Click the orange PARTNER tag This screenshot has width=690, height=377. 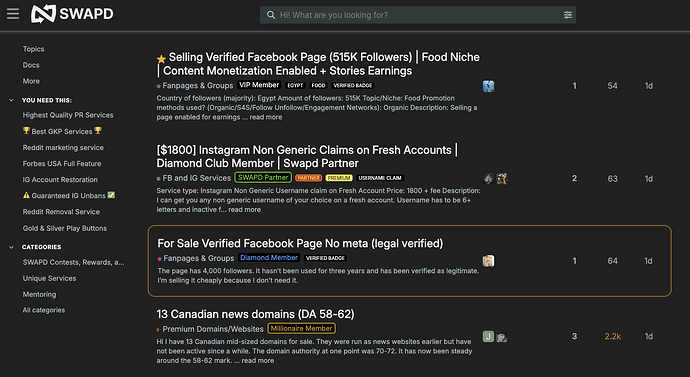pos(308,178)
